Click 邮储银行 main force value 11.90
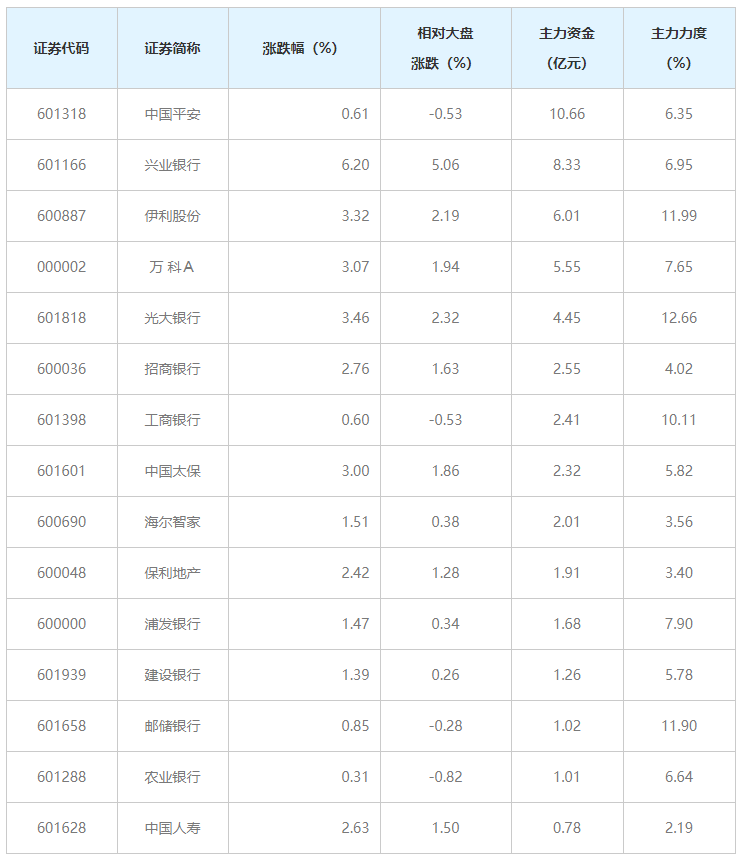This screenshot has width=742, height=863. [x=679, y=726]
